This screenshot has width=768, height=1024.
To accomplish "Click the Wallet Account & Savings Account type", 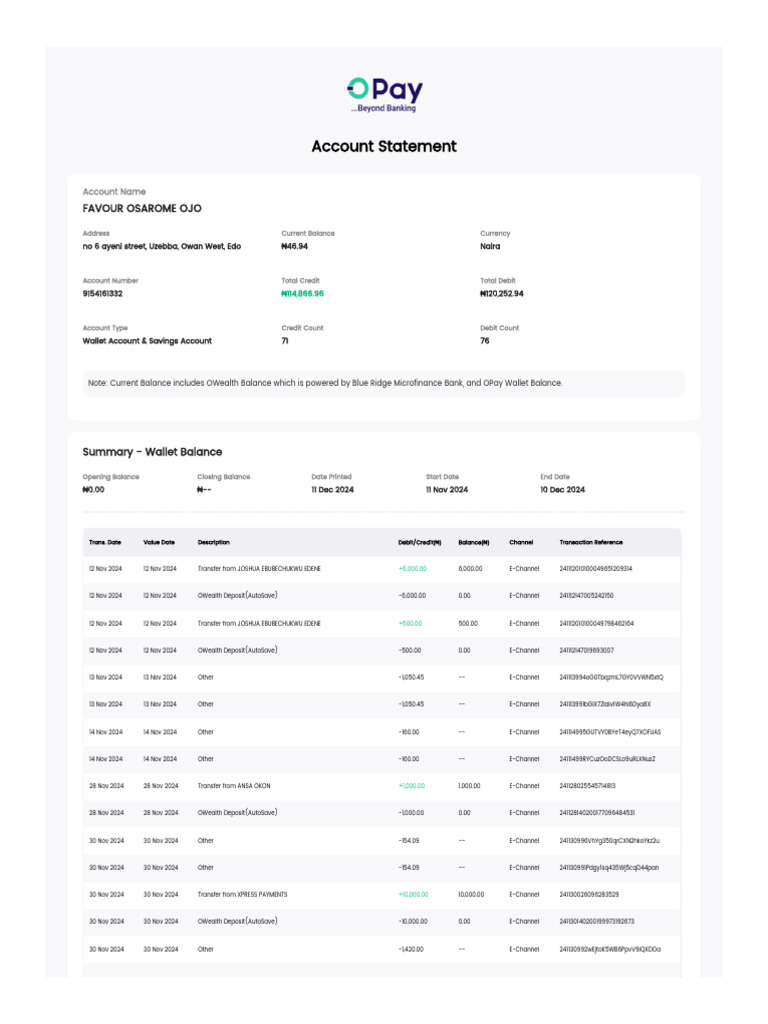I will pos(147,341).
